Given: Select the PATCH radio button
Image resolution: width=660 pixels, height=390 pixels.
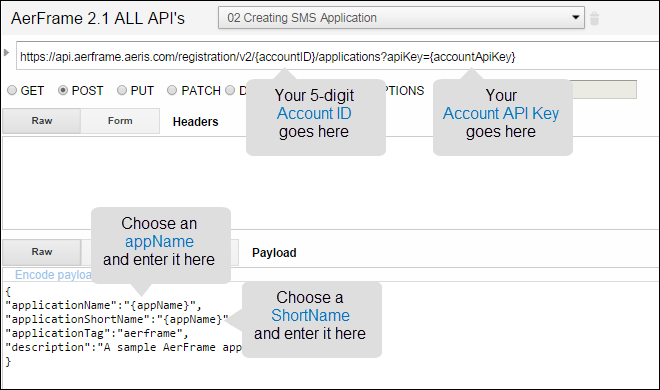Looking at the screenshot, I should click(172, 90).
